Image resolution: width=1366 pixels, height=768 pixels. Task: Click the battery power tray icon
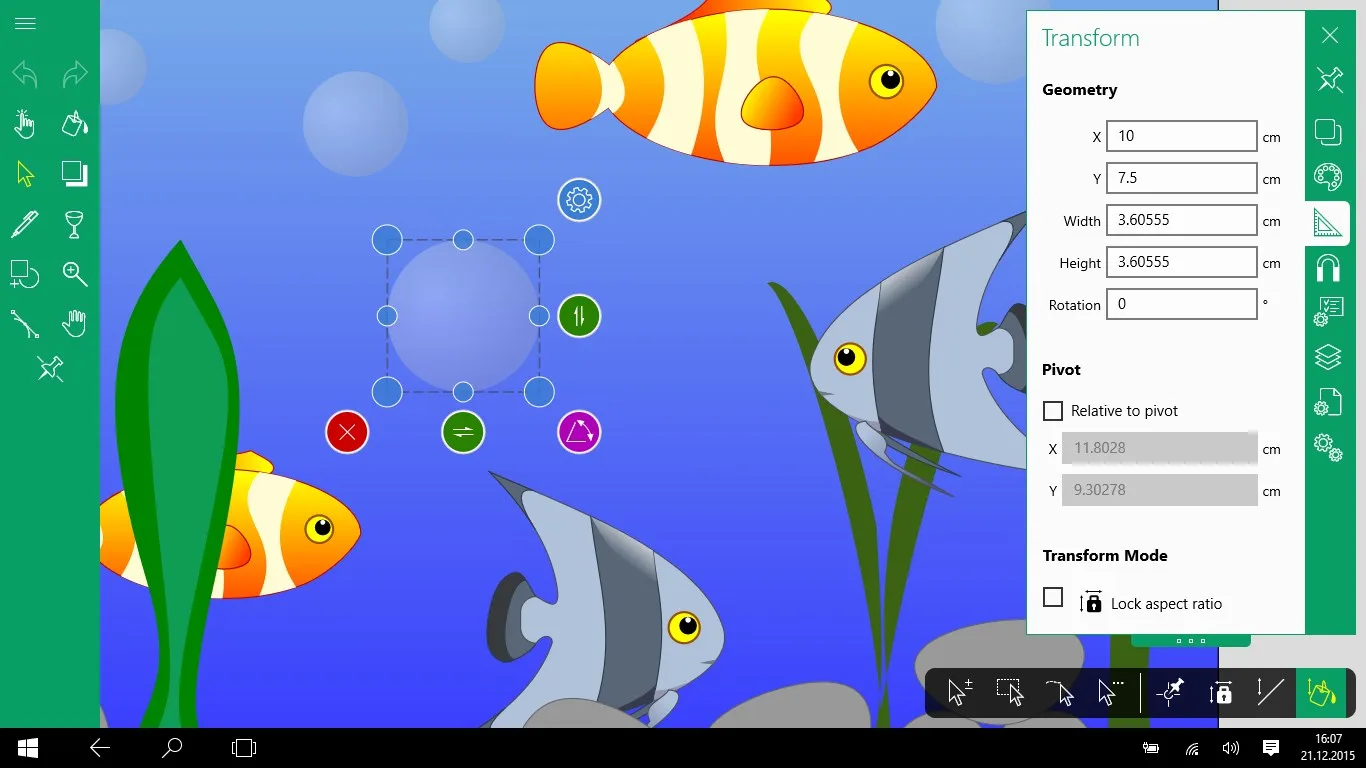click(x=1151, y=748)
